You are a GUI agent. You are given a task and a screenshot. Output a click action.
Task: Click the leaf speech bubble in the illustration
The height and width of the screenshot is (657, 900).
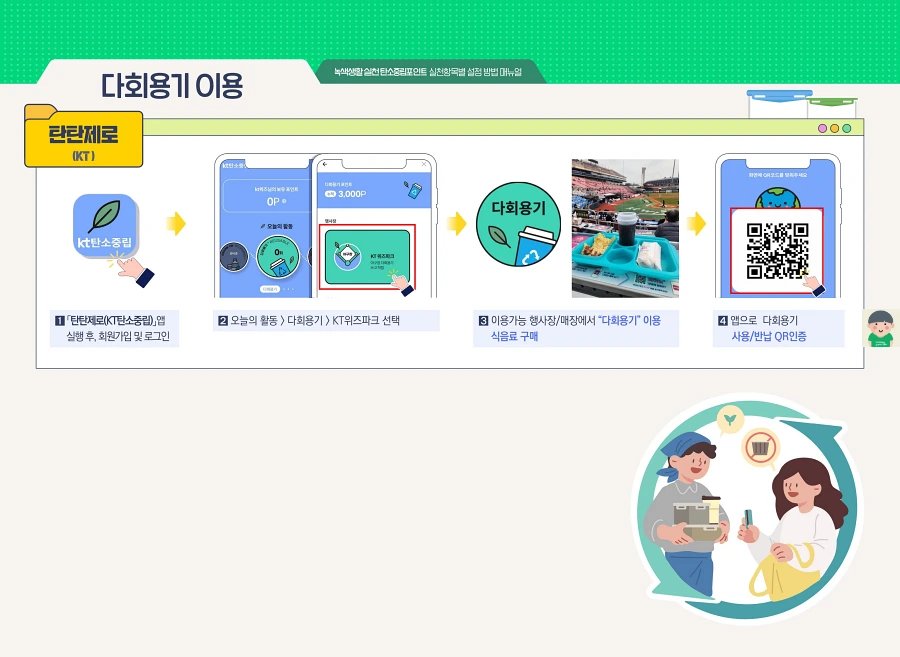(730, 421)
